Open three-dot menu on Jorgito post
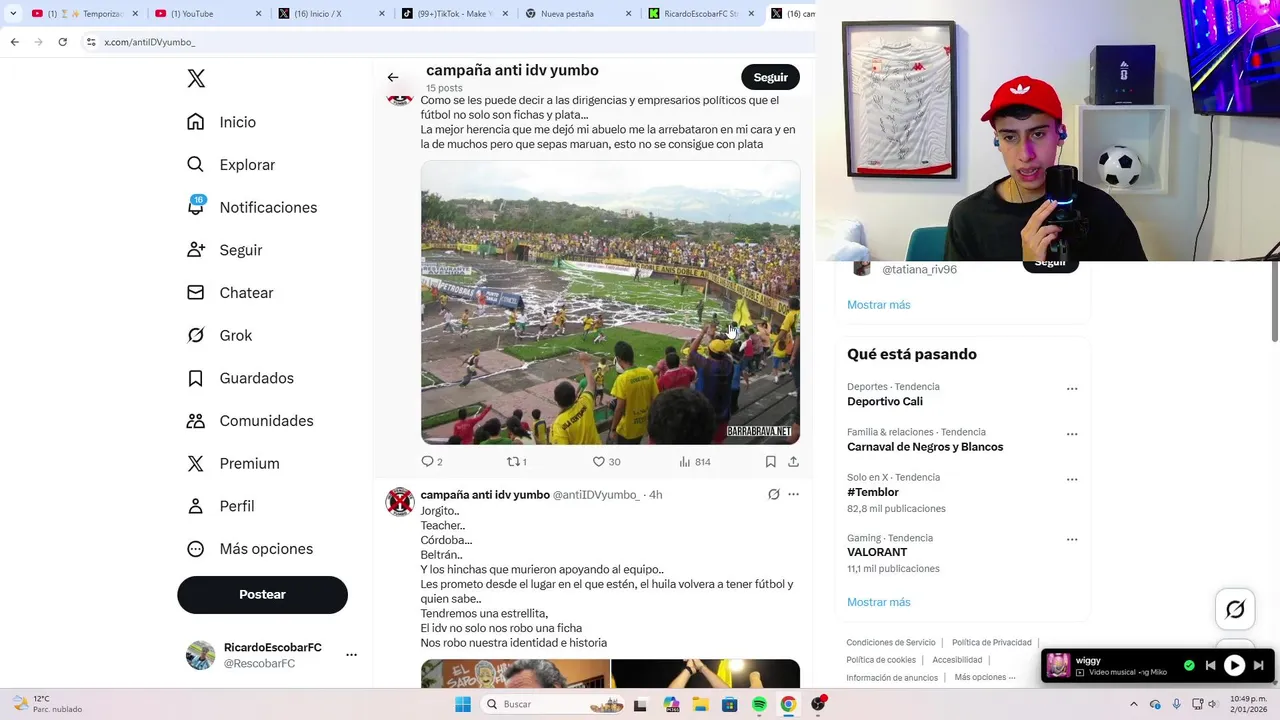The image size is (1280, 720). pos(793,494)
